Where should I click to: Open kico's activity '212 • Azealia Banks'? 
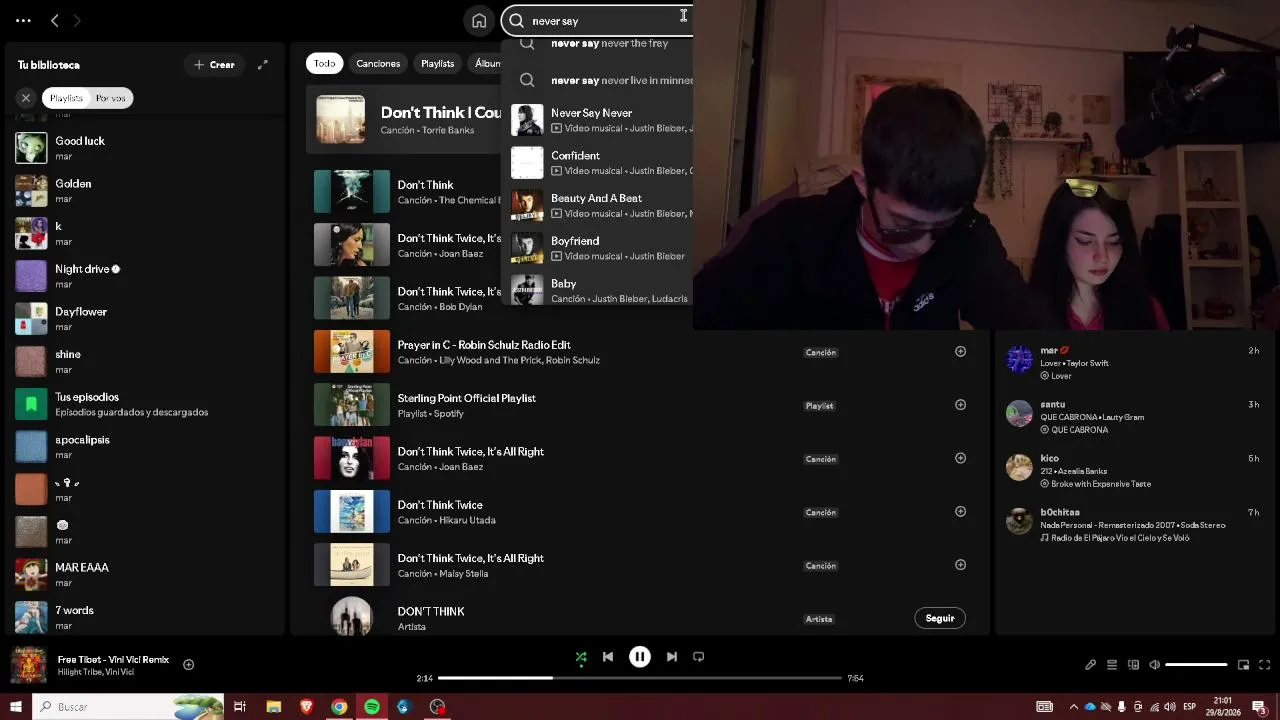pyautogui.click(x=1137, y=471)
